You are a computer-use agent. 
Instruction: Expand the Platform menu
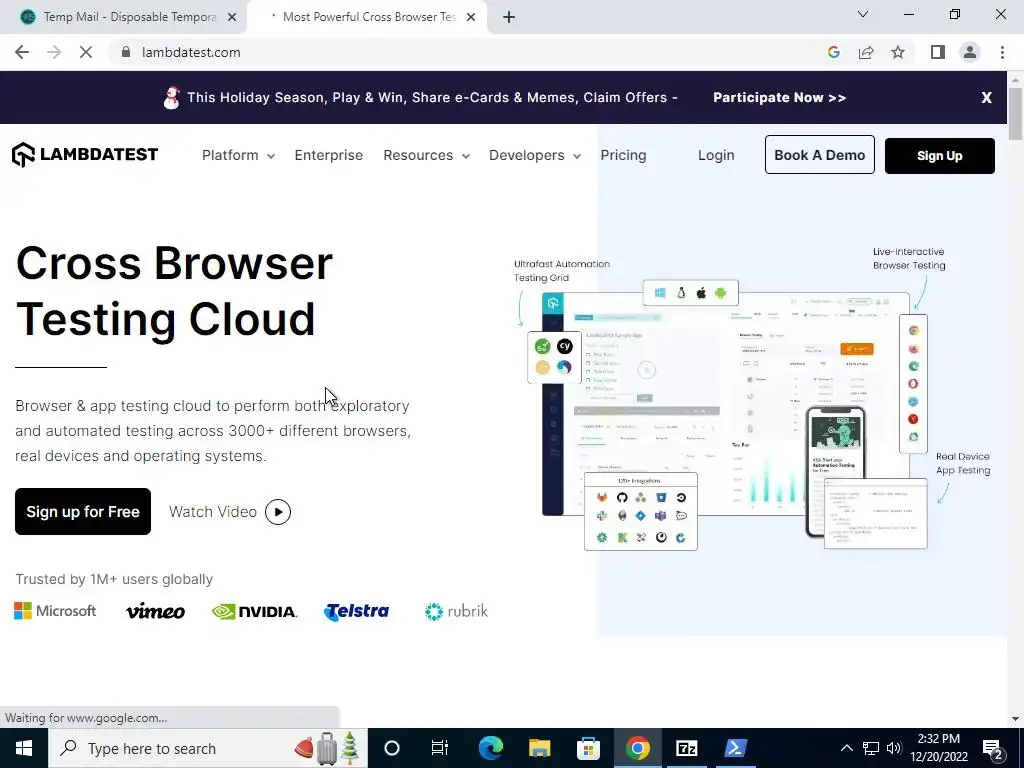(x=238, y=155)
